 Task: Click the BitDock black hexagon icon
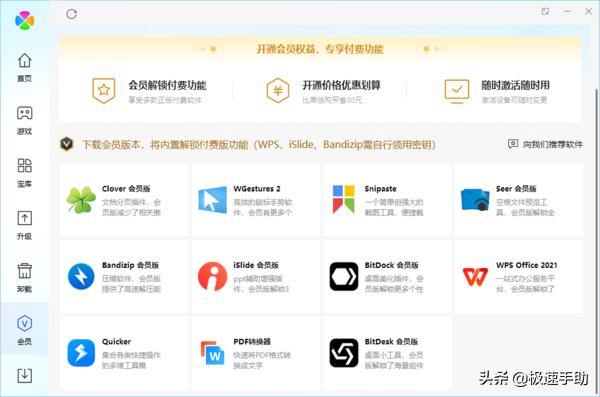point(344,276)
